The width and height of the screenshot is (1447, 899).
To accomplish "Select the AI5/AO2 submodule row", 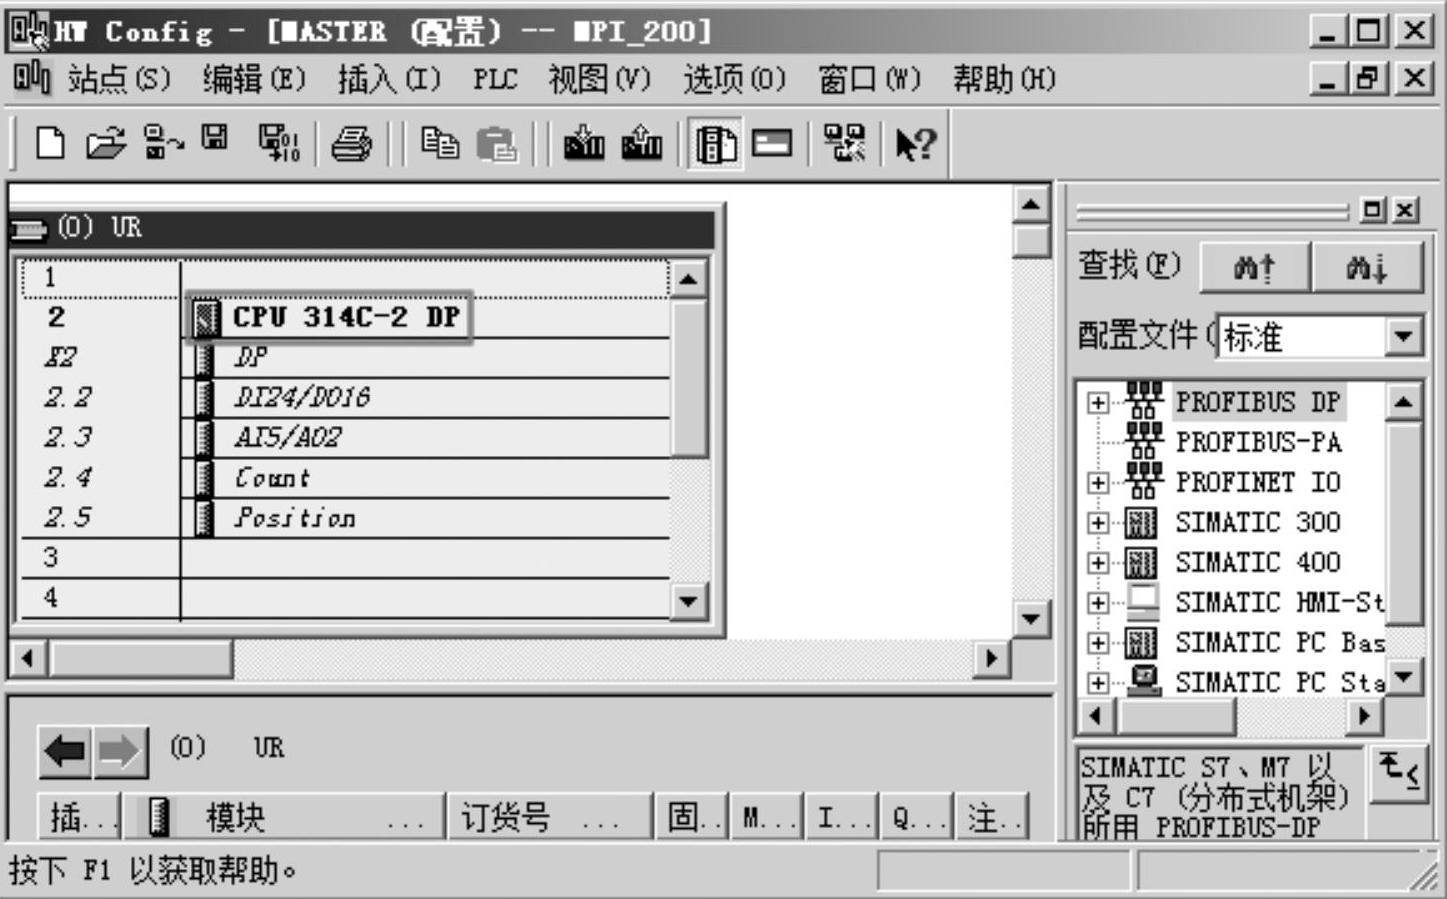I will pyautogui.click(x=345, y=437).
